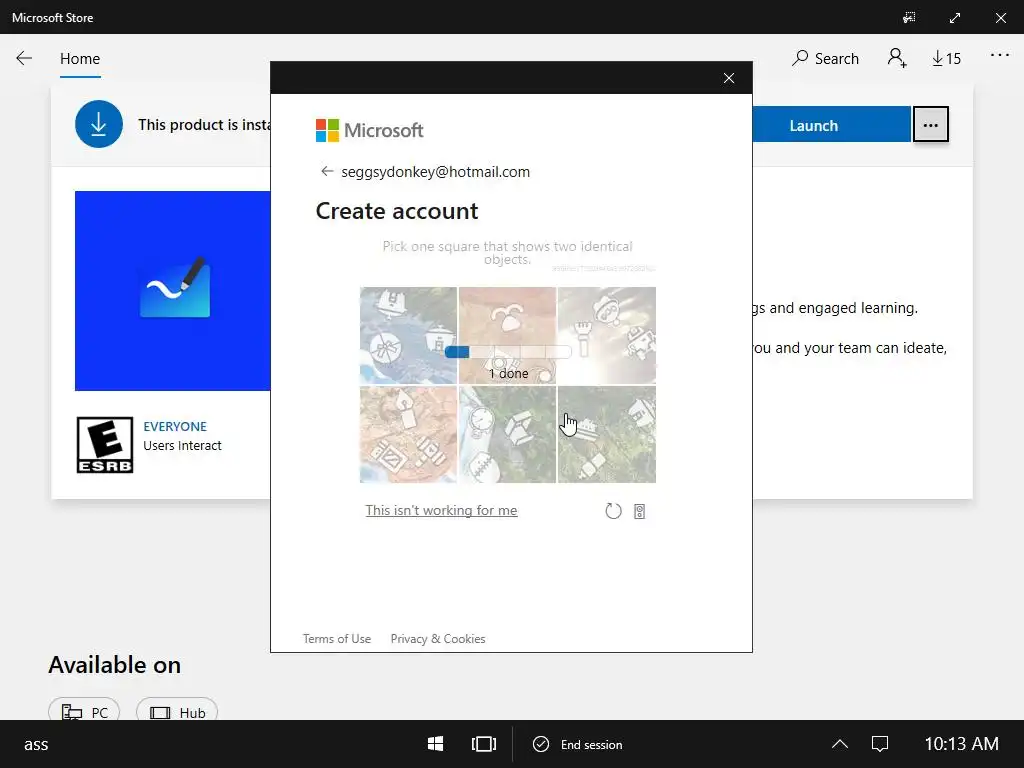
Task: Click the Microsoft logo in dialog
Action: click(370, 130)
